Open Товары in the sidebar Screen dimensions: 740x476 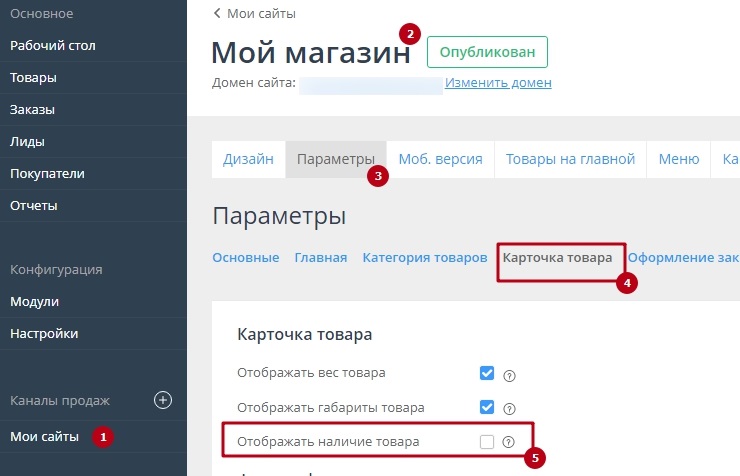(93, 78)
